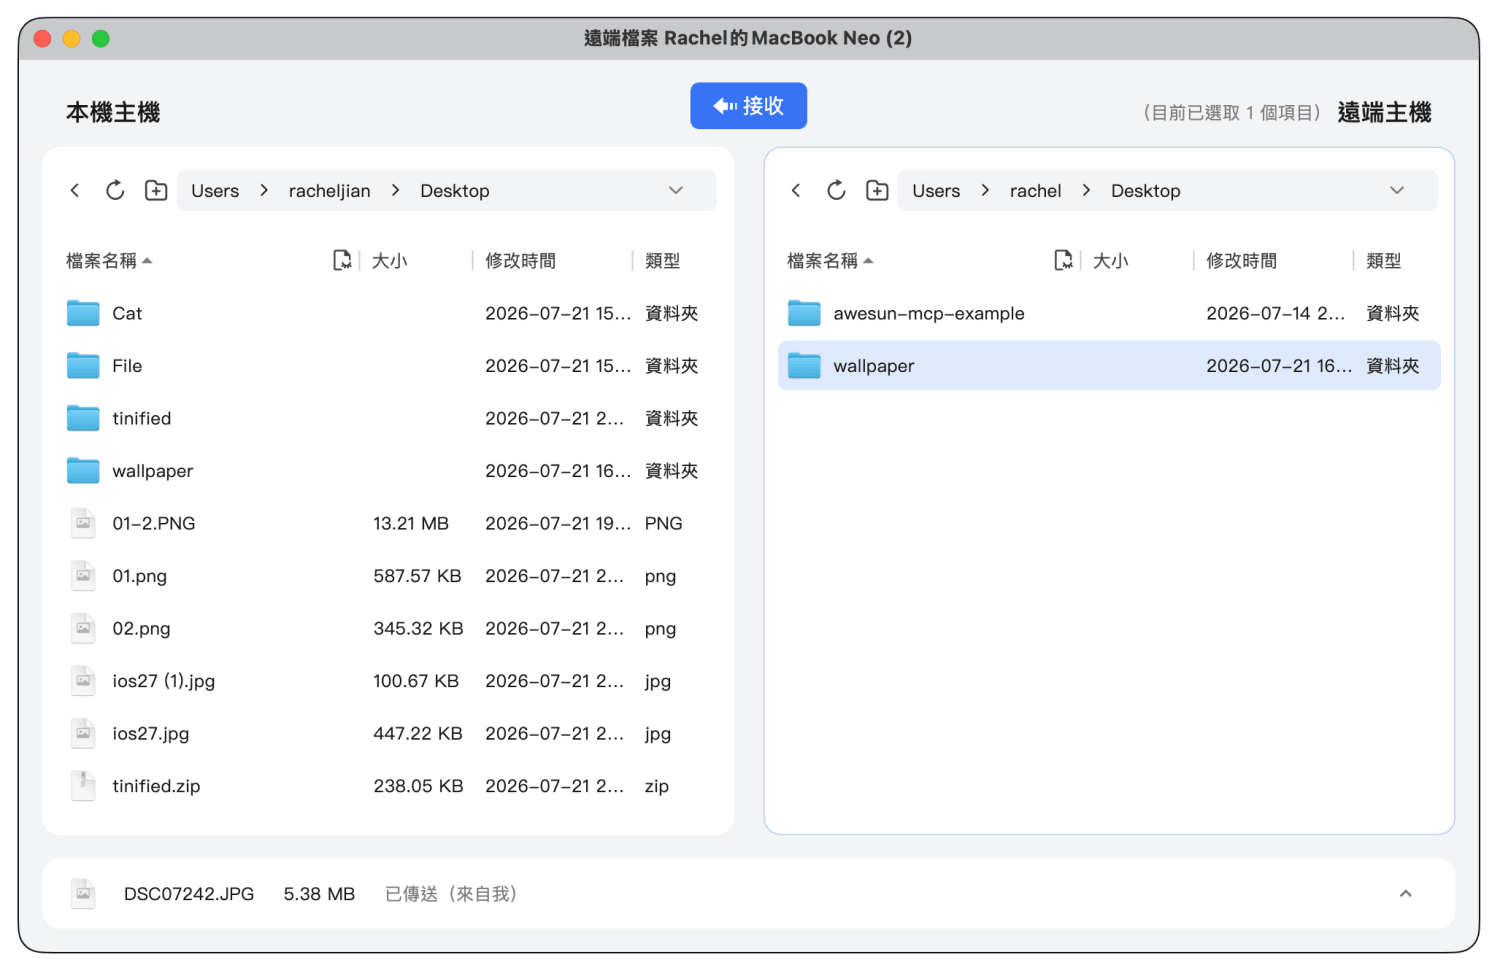Refresh the local host file list
The width and height of the screenshot is (1500, 976).
click(x=115, y=190)
